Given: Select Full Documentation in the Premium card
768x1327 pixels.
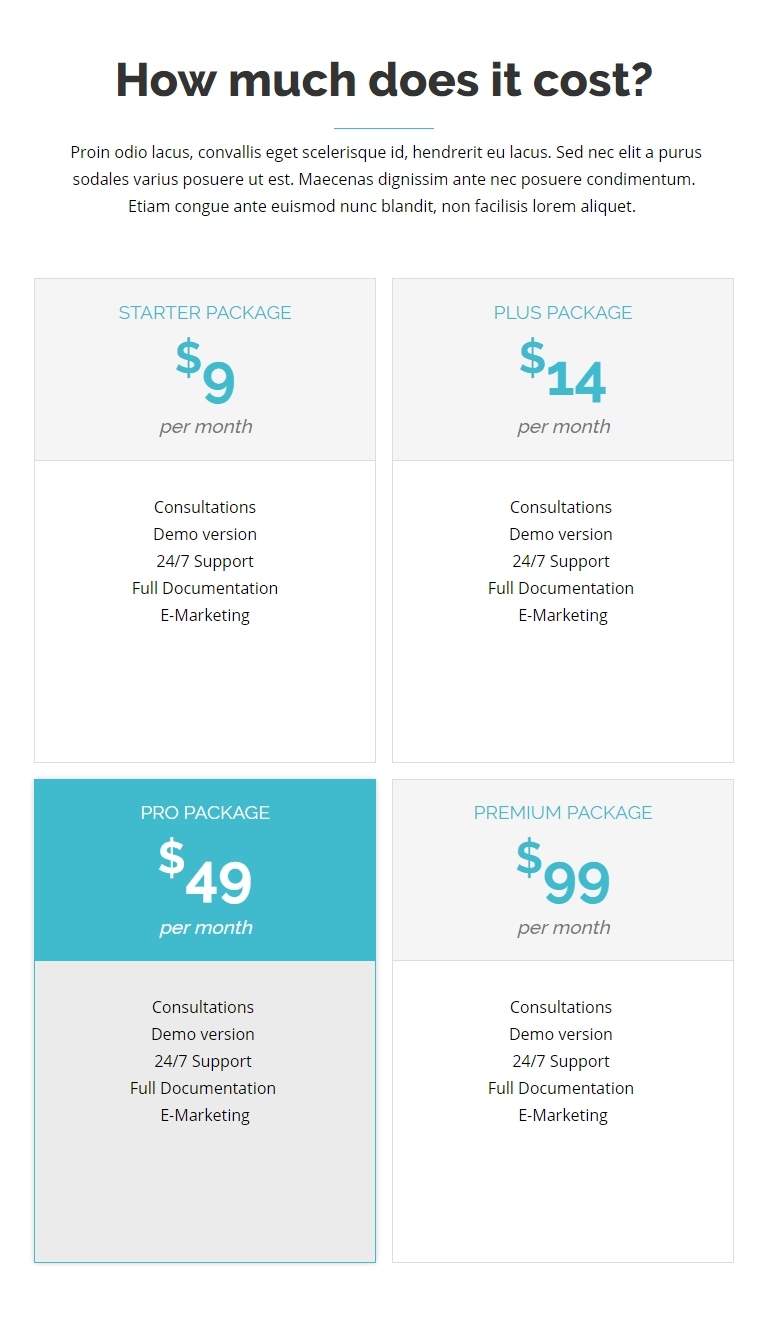Looking at the screenshot, I should click(561, 1088).
